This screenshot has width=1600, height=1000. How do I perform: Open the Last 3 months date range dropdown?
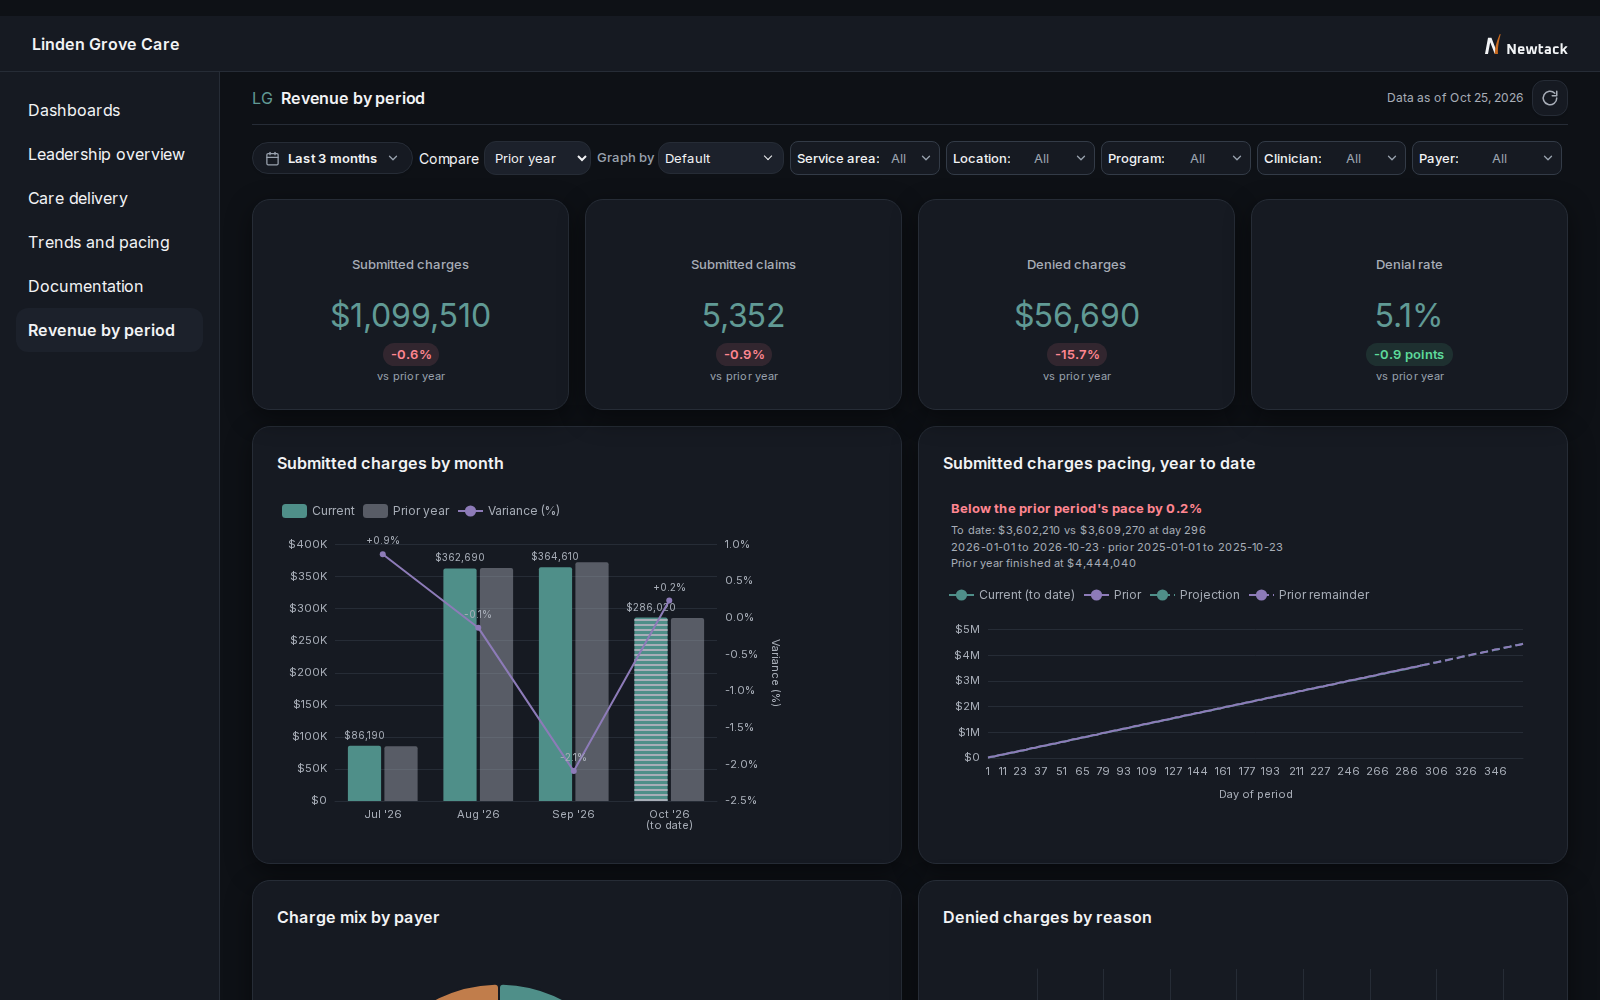pyautogui.click(x=332, y=158)
